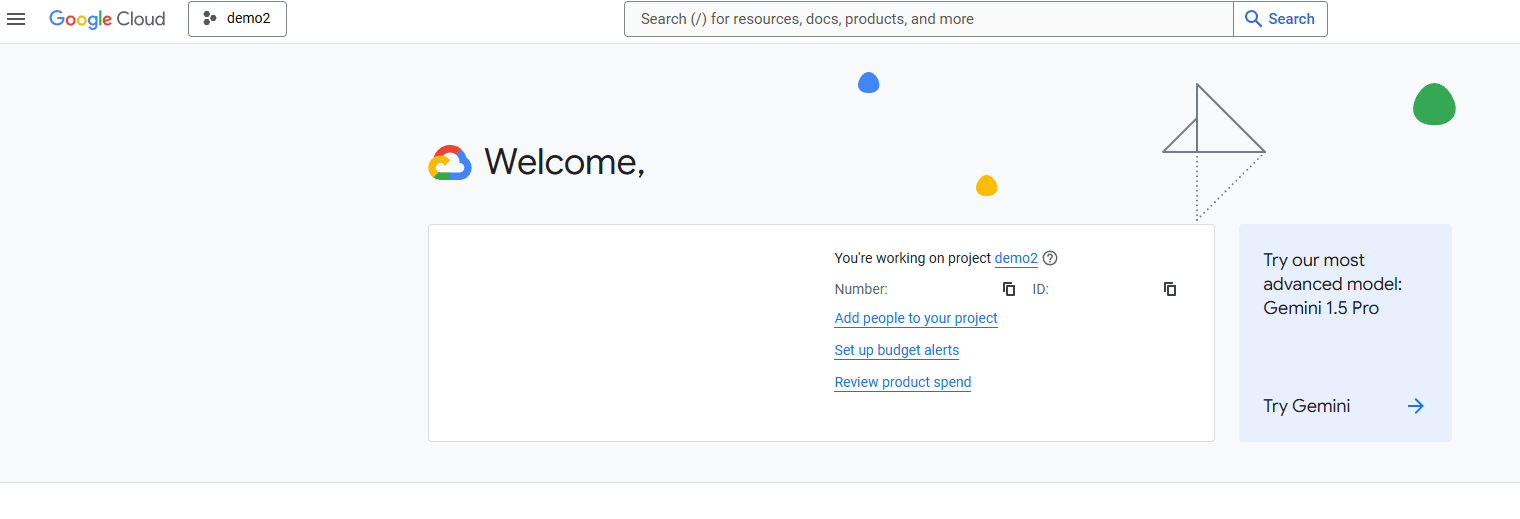
Task: Click the ID: label
Action: coord(1040,289)
